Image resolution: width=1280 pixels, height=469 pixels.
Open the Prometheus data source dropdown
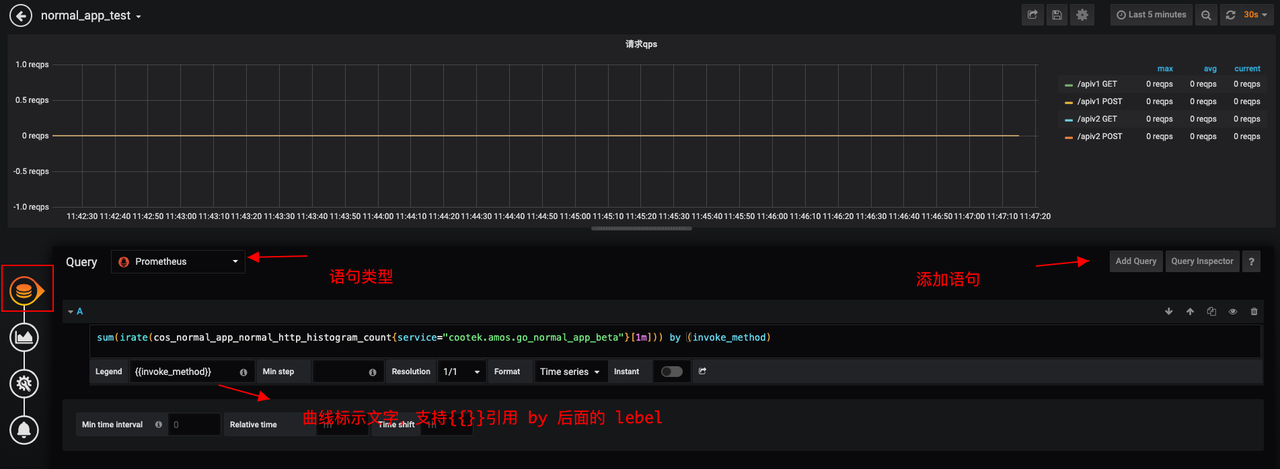[178, 262]
